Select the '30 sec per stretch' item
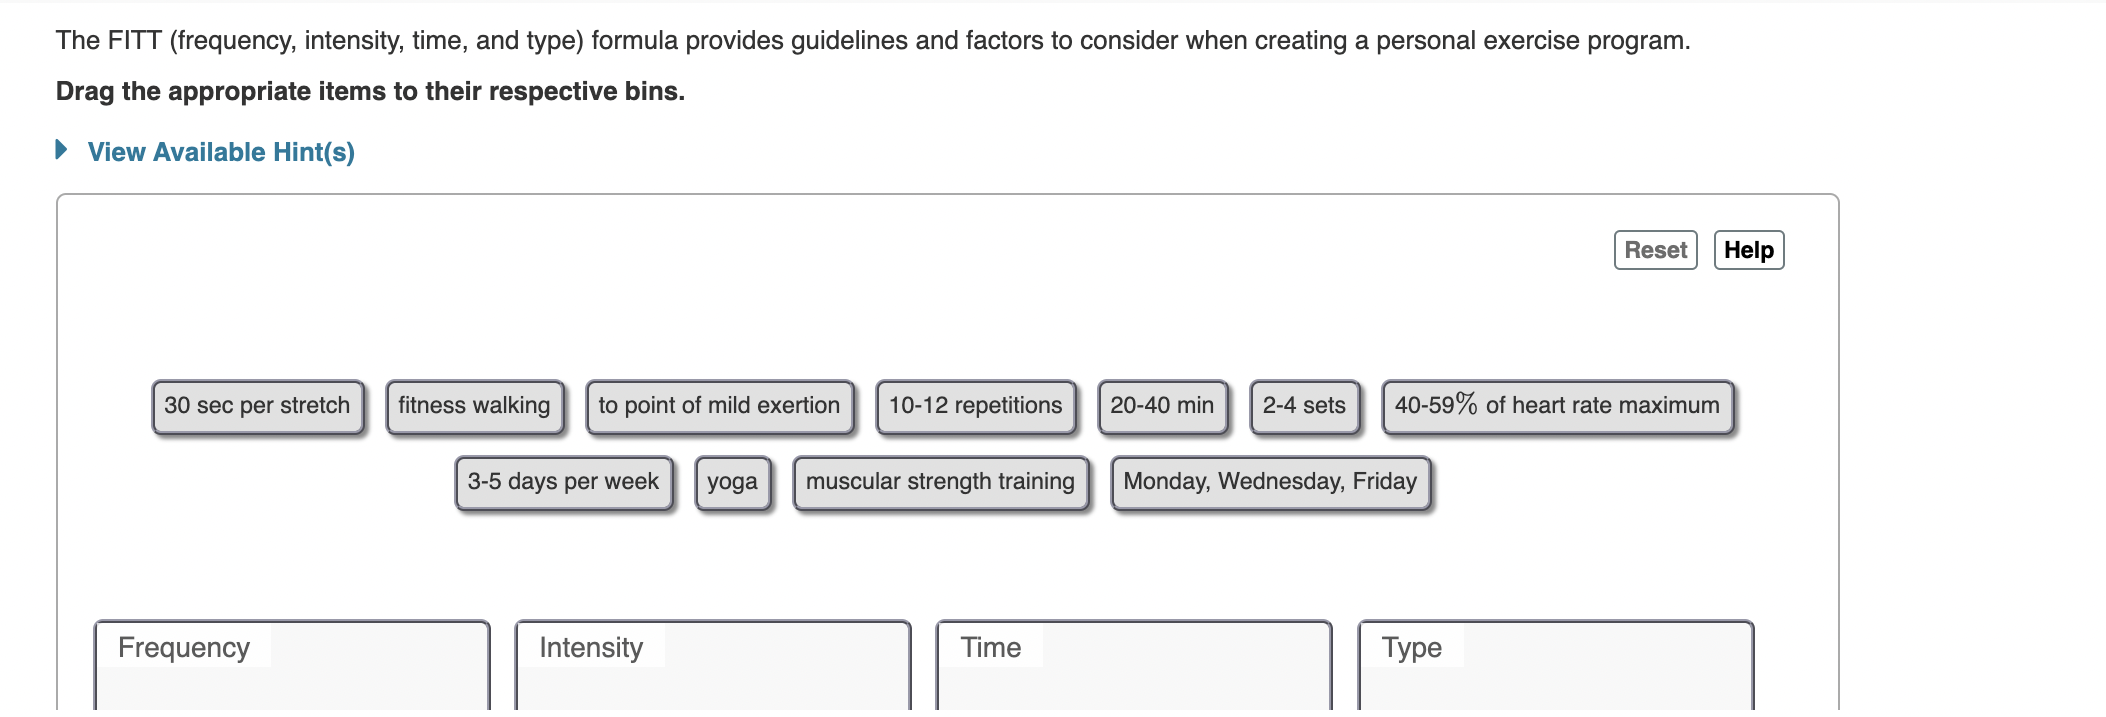The image size is (2106, 717). pyautogui.click(x=257, y=406)
